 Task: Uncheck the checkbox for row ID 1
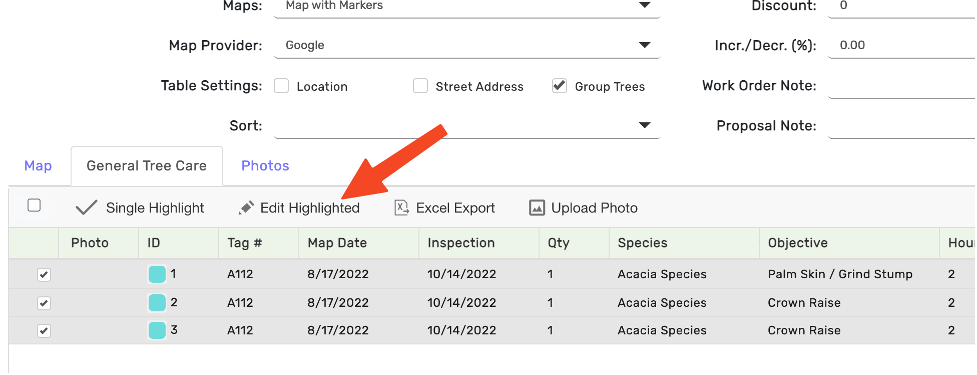(44, 275)
